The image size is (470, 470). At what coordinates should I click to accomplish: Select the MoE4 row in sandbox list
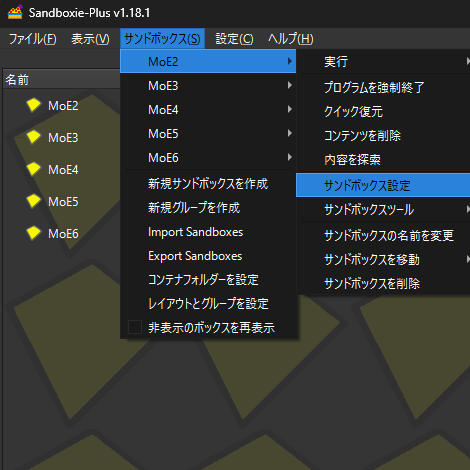click(x=62, y=169)
